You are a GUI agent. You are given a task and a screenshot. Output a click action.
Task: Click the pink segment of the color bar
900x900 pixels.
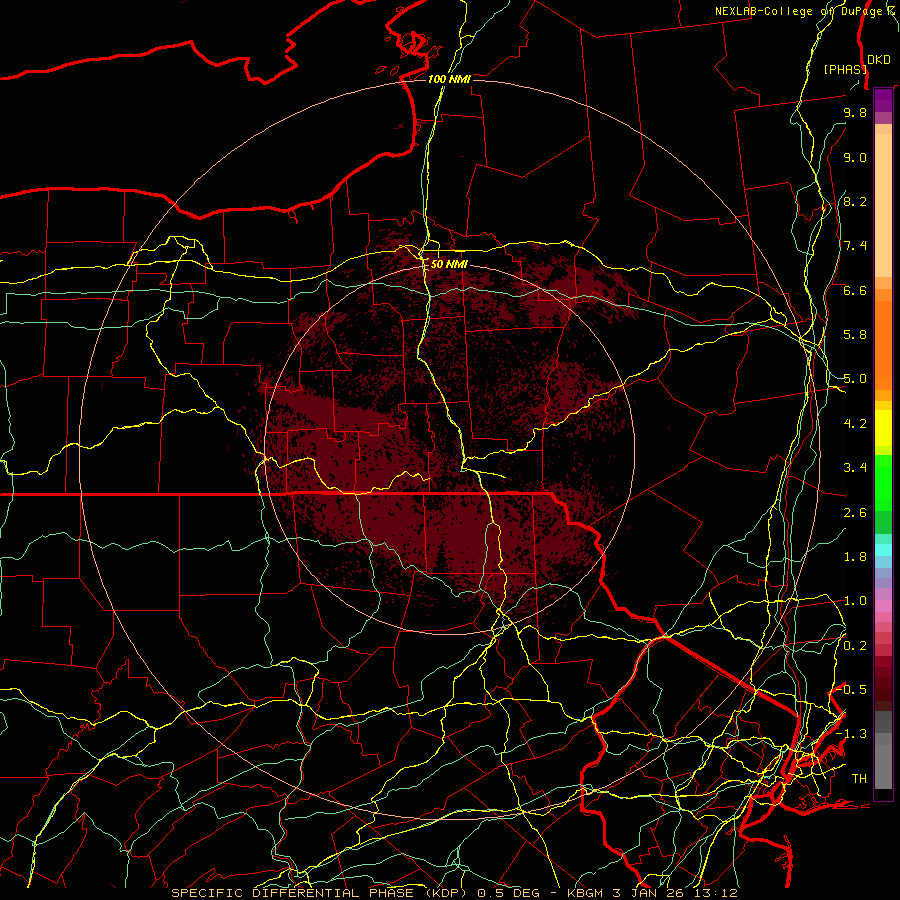[883, 606]
